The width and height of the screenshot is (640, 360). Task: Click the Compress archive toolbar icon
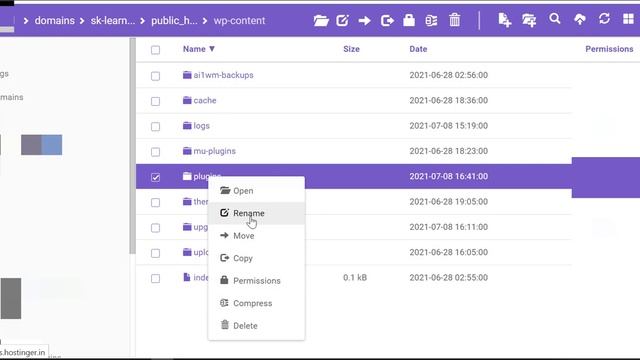431,20
